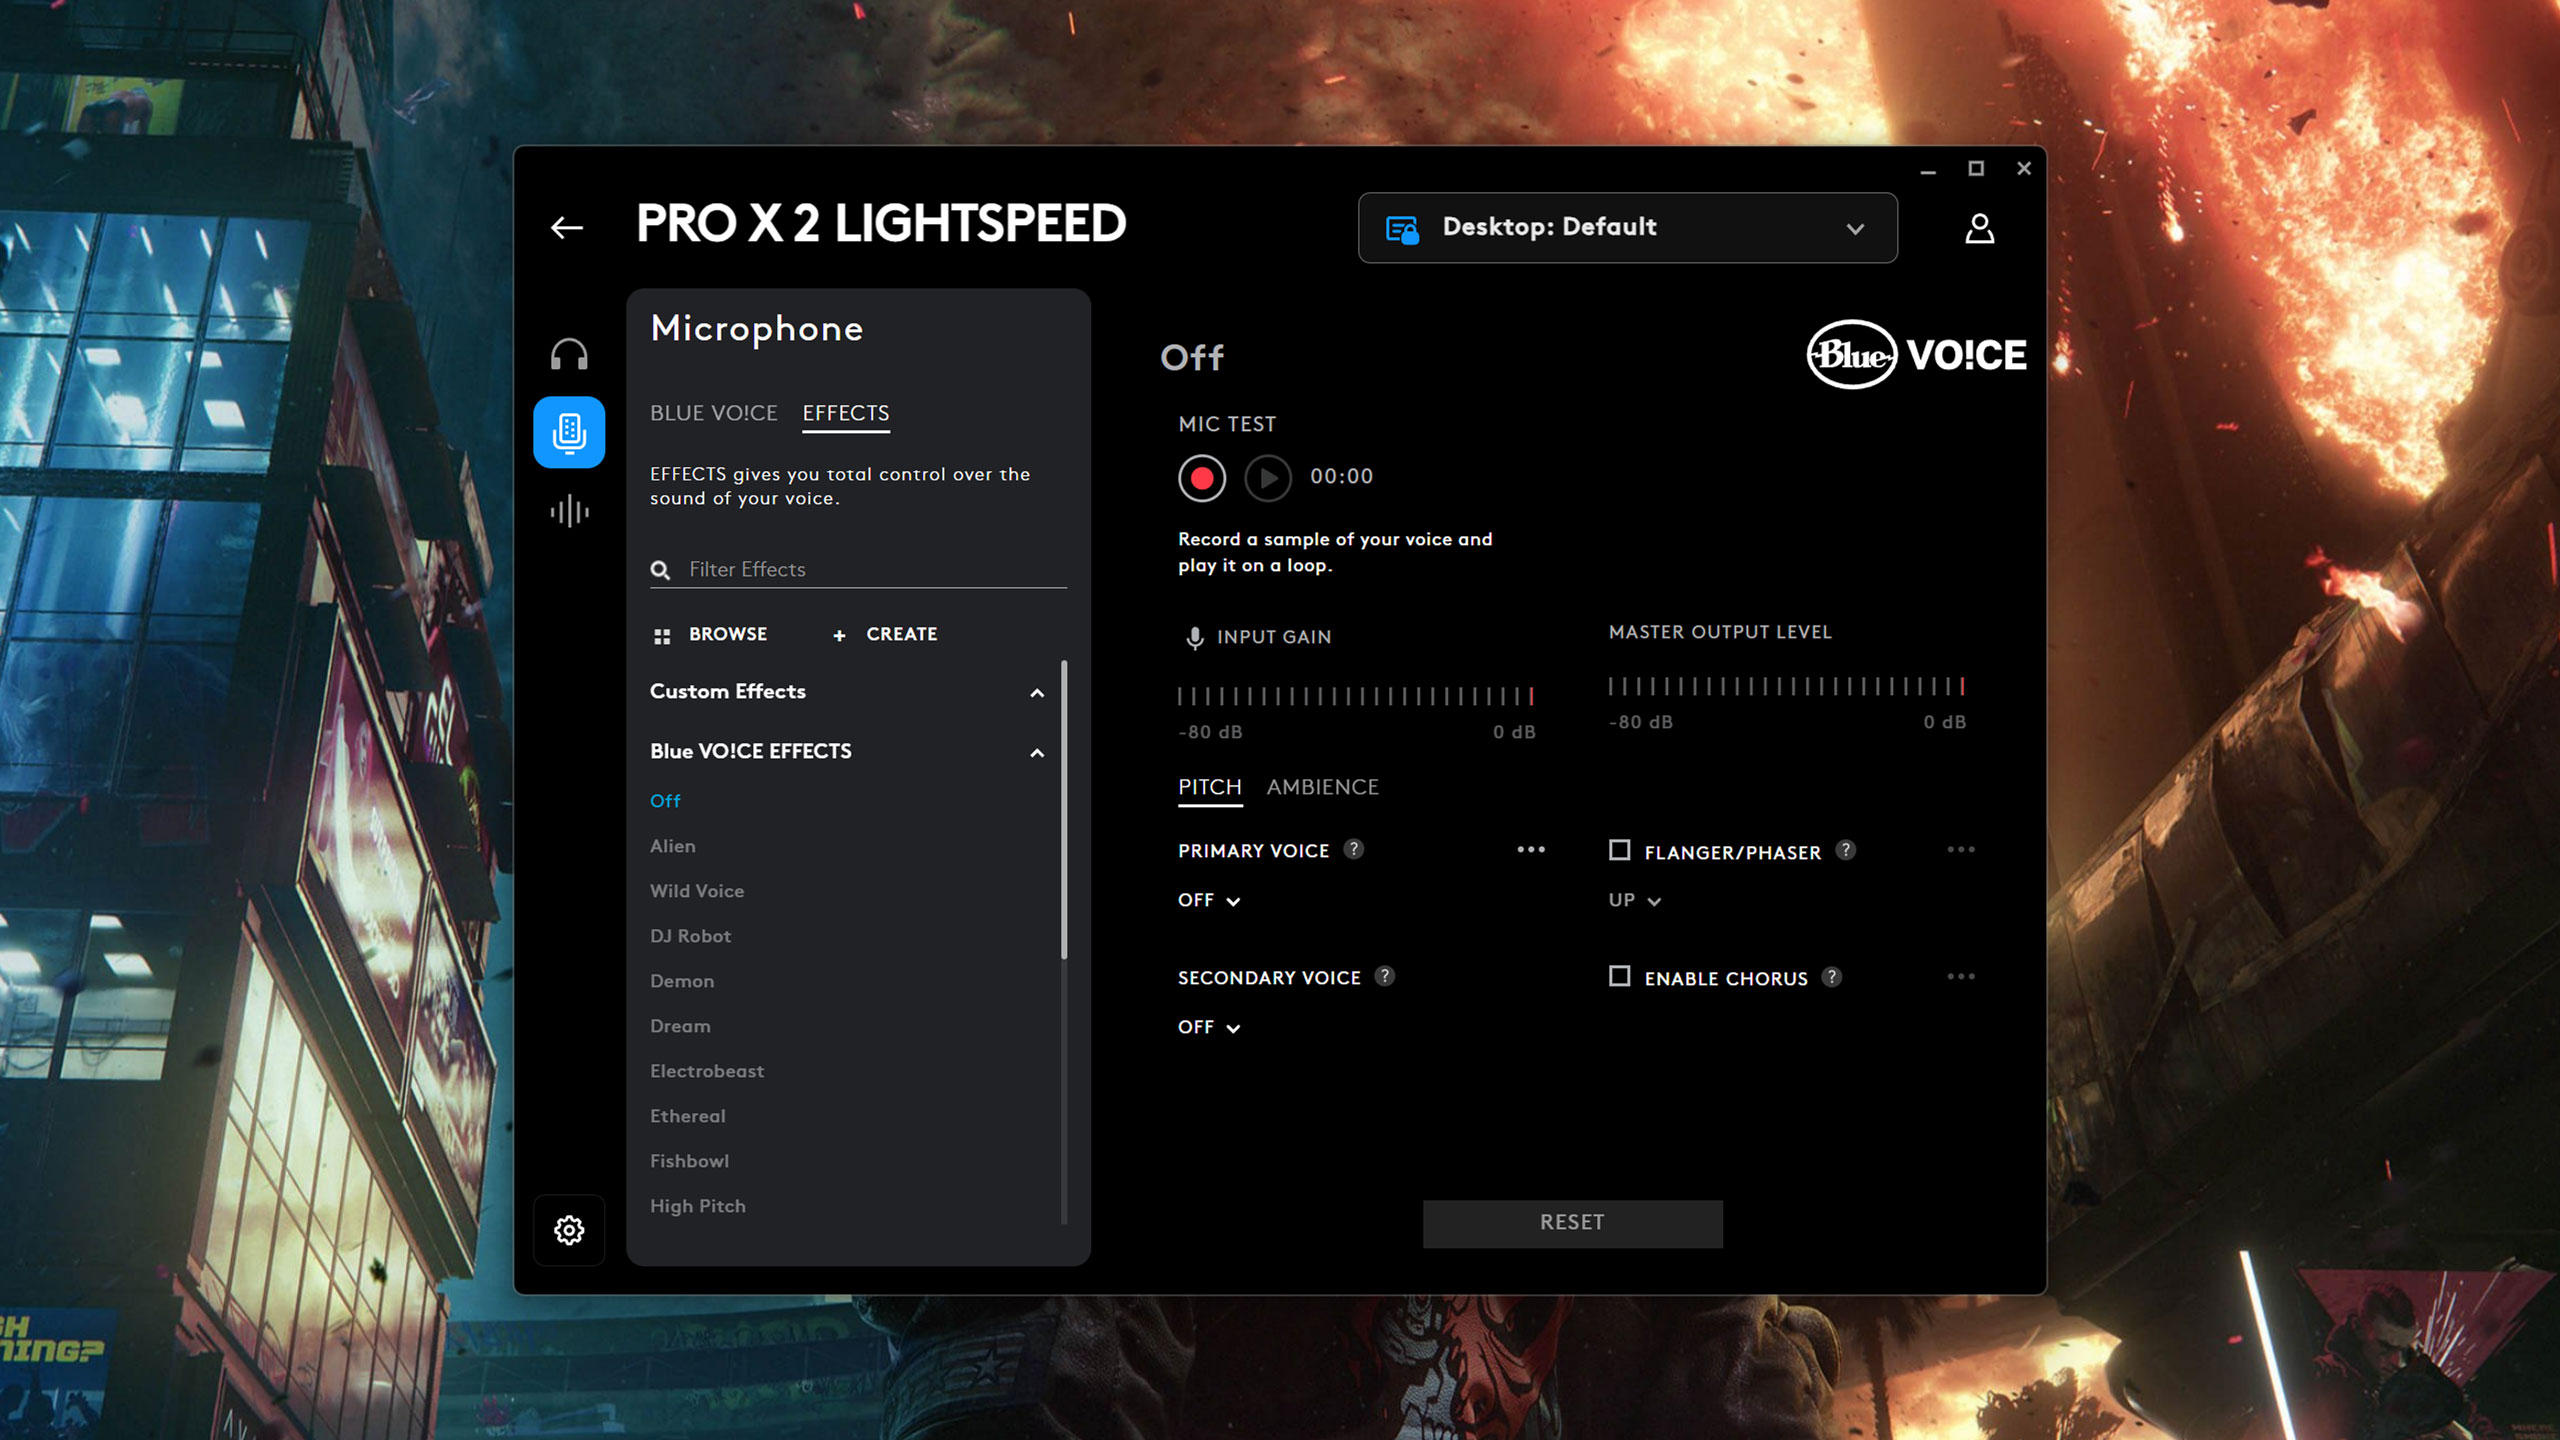Screen dimensions: 2560x1440
Task: Select the DJ Robot effect
Action: pyautogui.click(x=690, y=936)
